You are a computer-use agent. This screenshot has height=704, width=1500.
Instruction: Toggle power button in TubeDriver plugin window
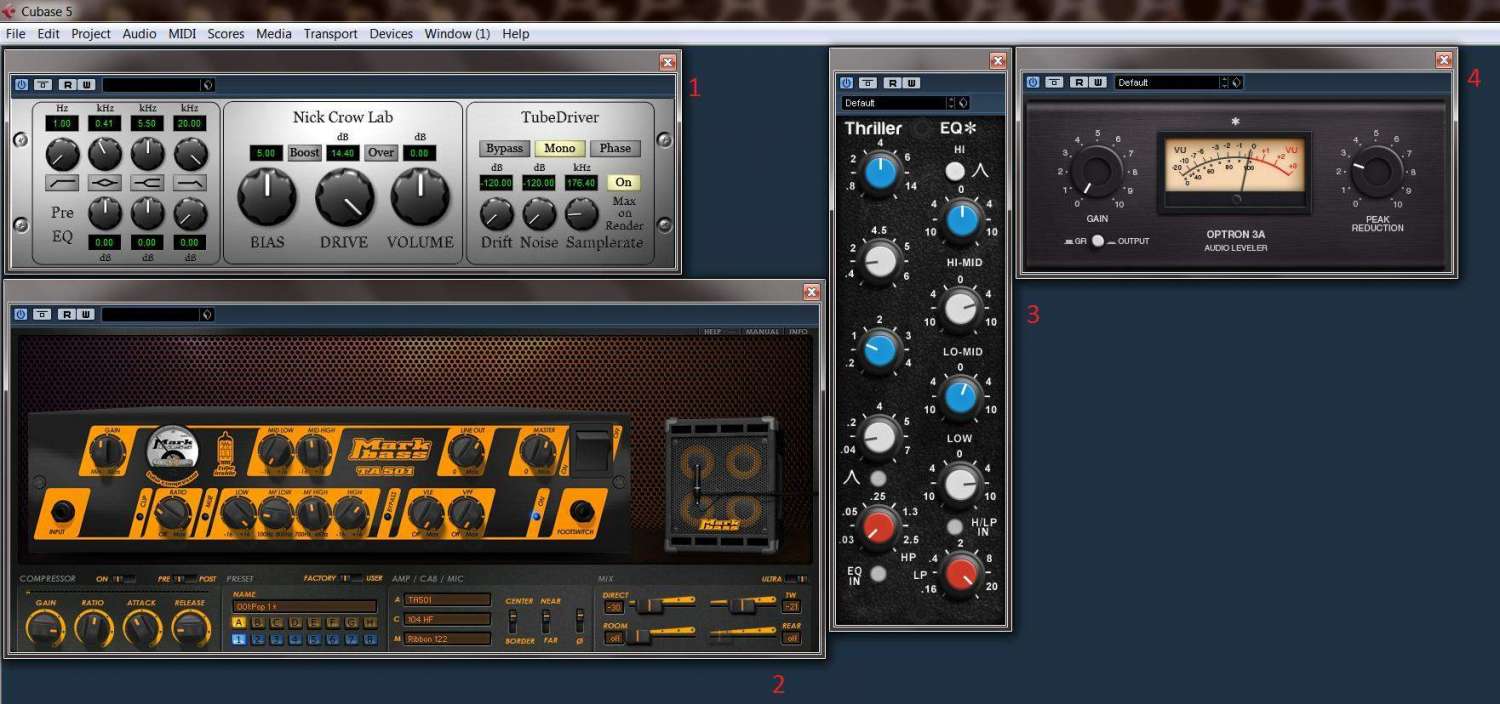click(x=21, y=85)
